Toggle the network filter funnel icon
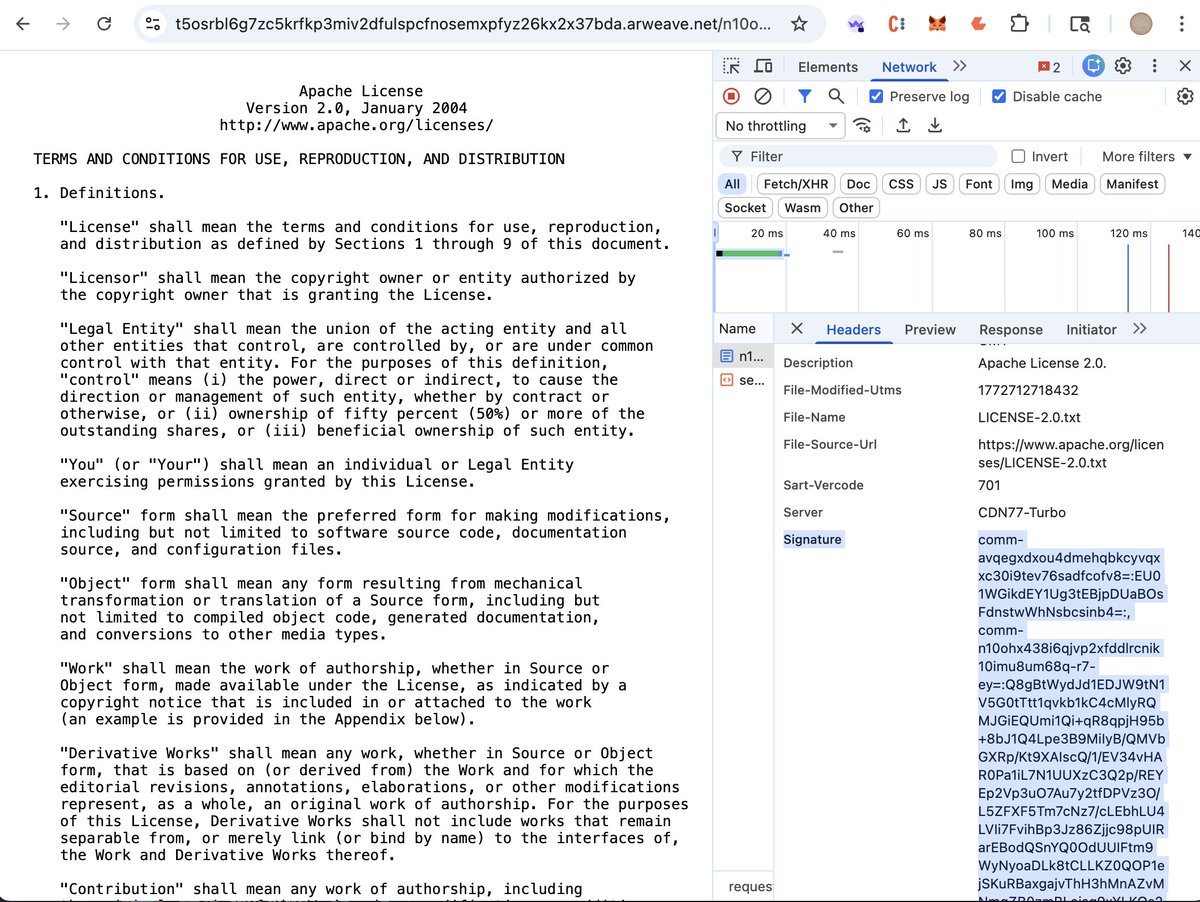1200x902 pixels. [x=804, y=96]
